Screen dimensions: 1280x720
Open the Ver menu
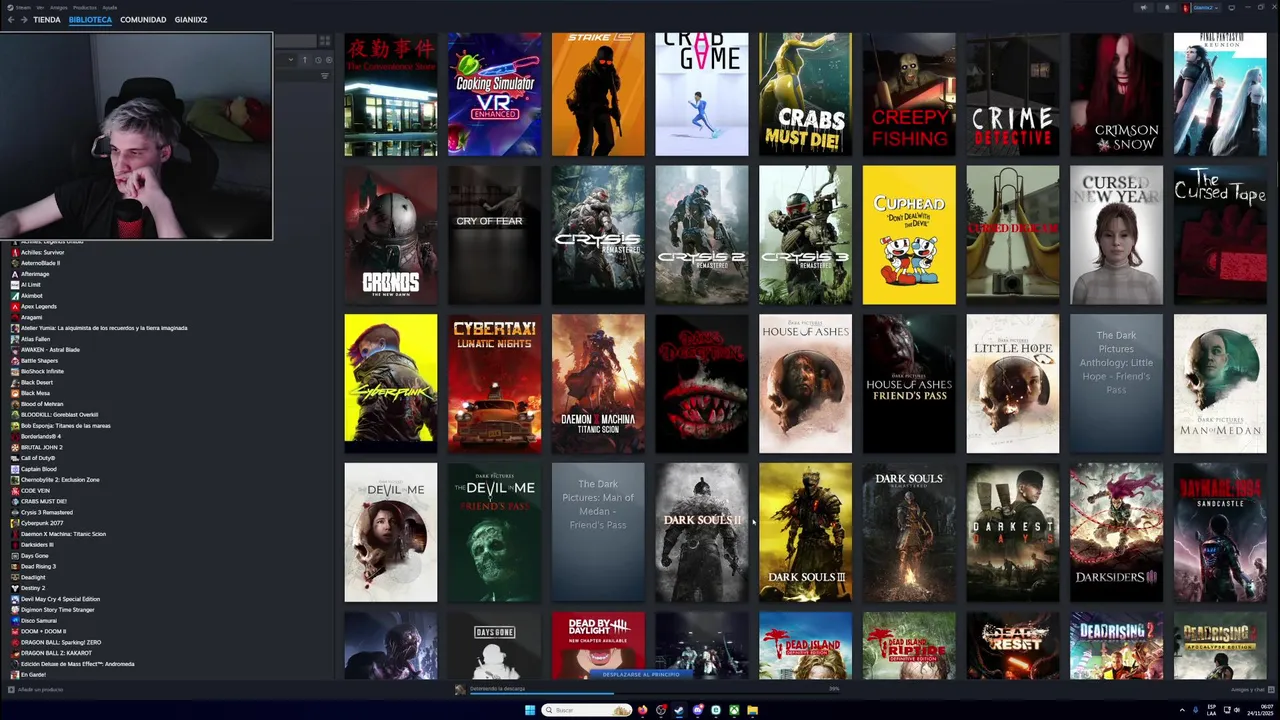(40, 7)
